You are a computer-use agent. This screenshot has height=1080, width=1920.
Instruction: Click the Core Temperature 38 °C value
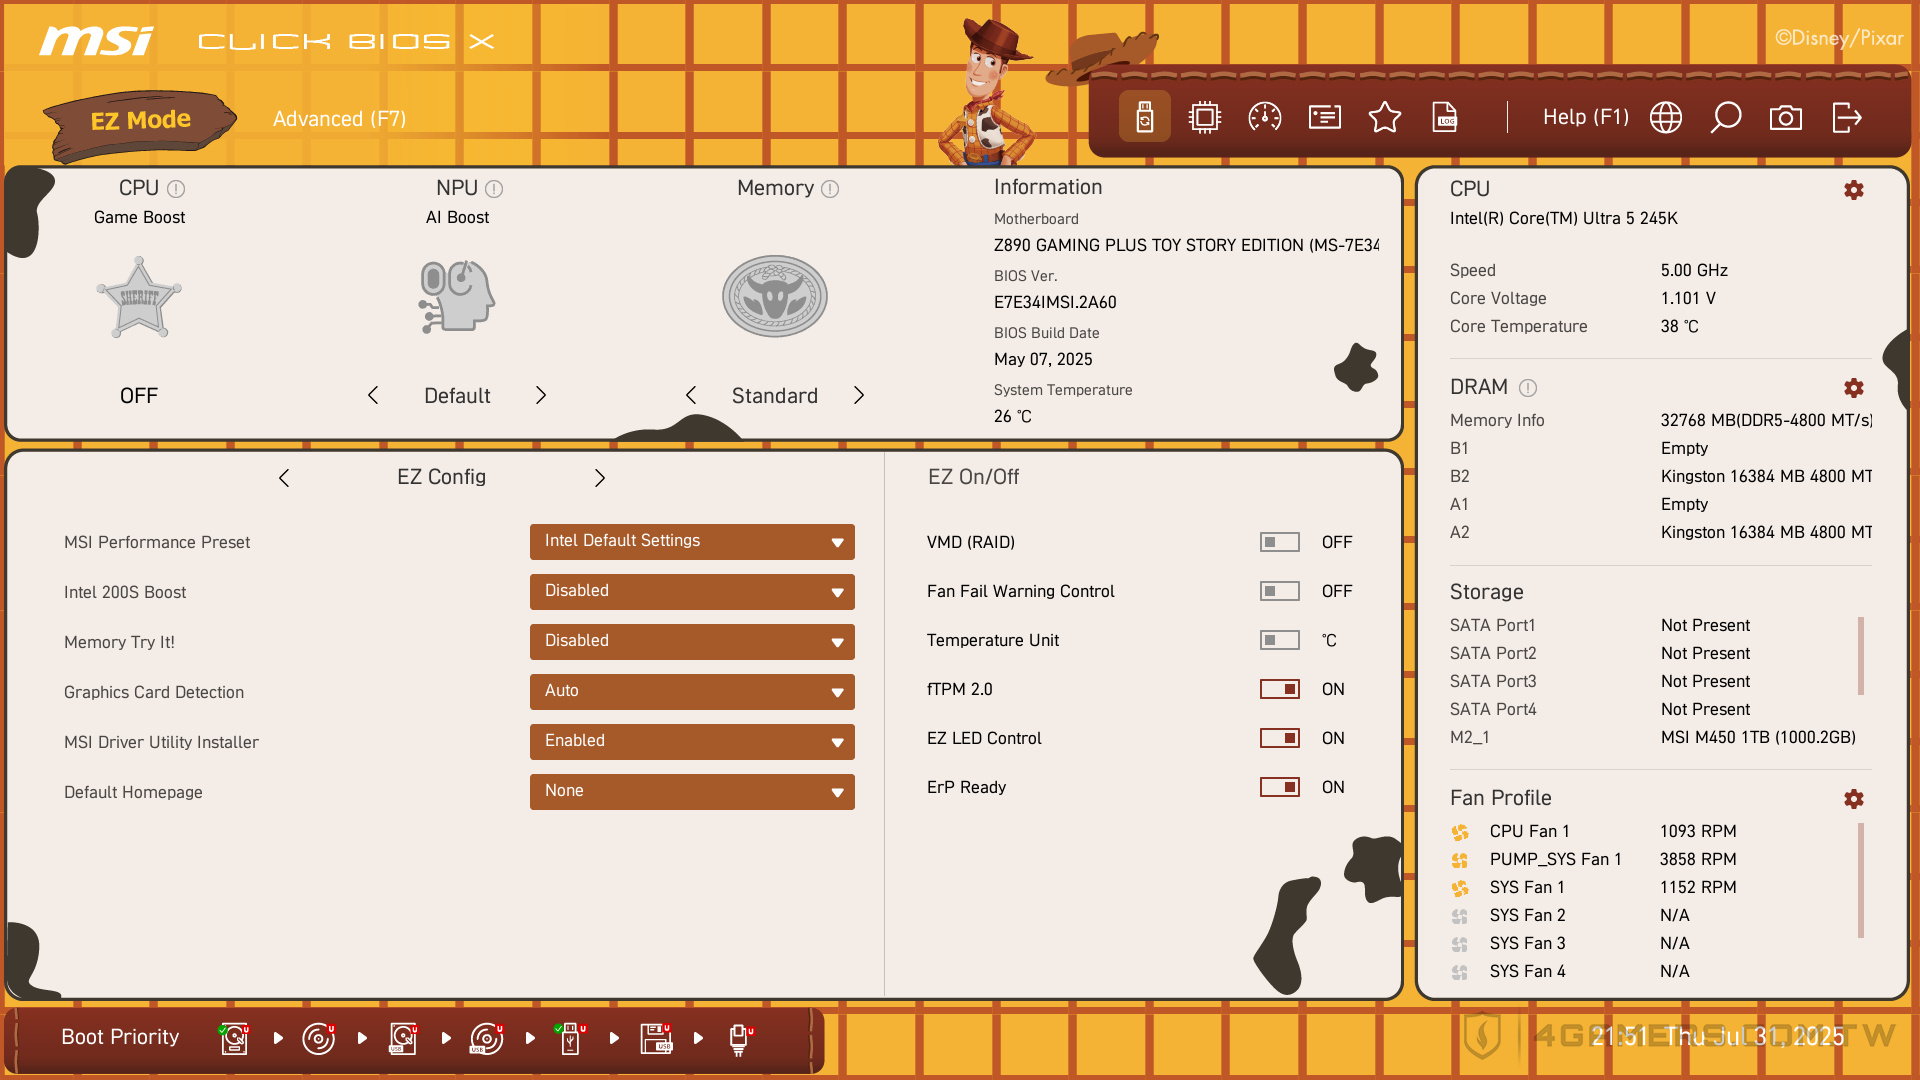point(1680,327)
